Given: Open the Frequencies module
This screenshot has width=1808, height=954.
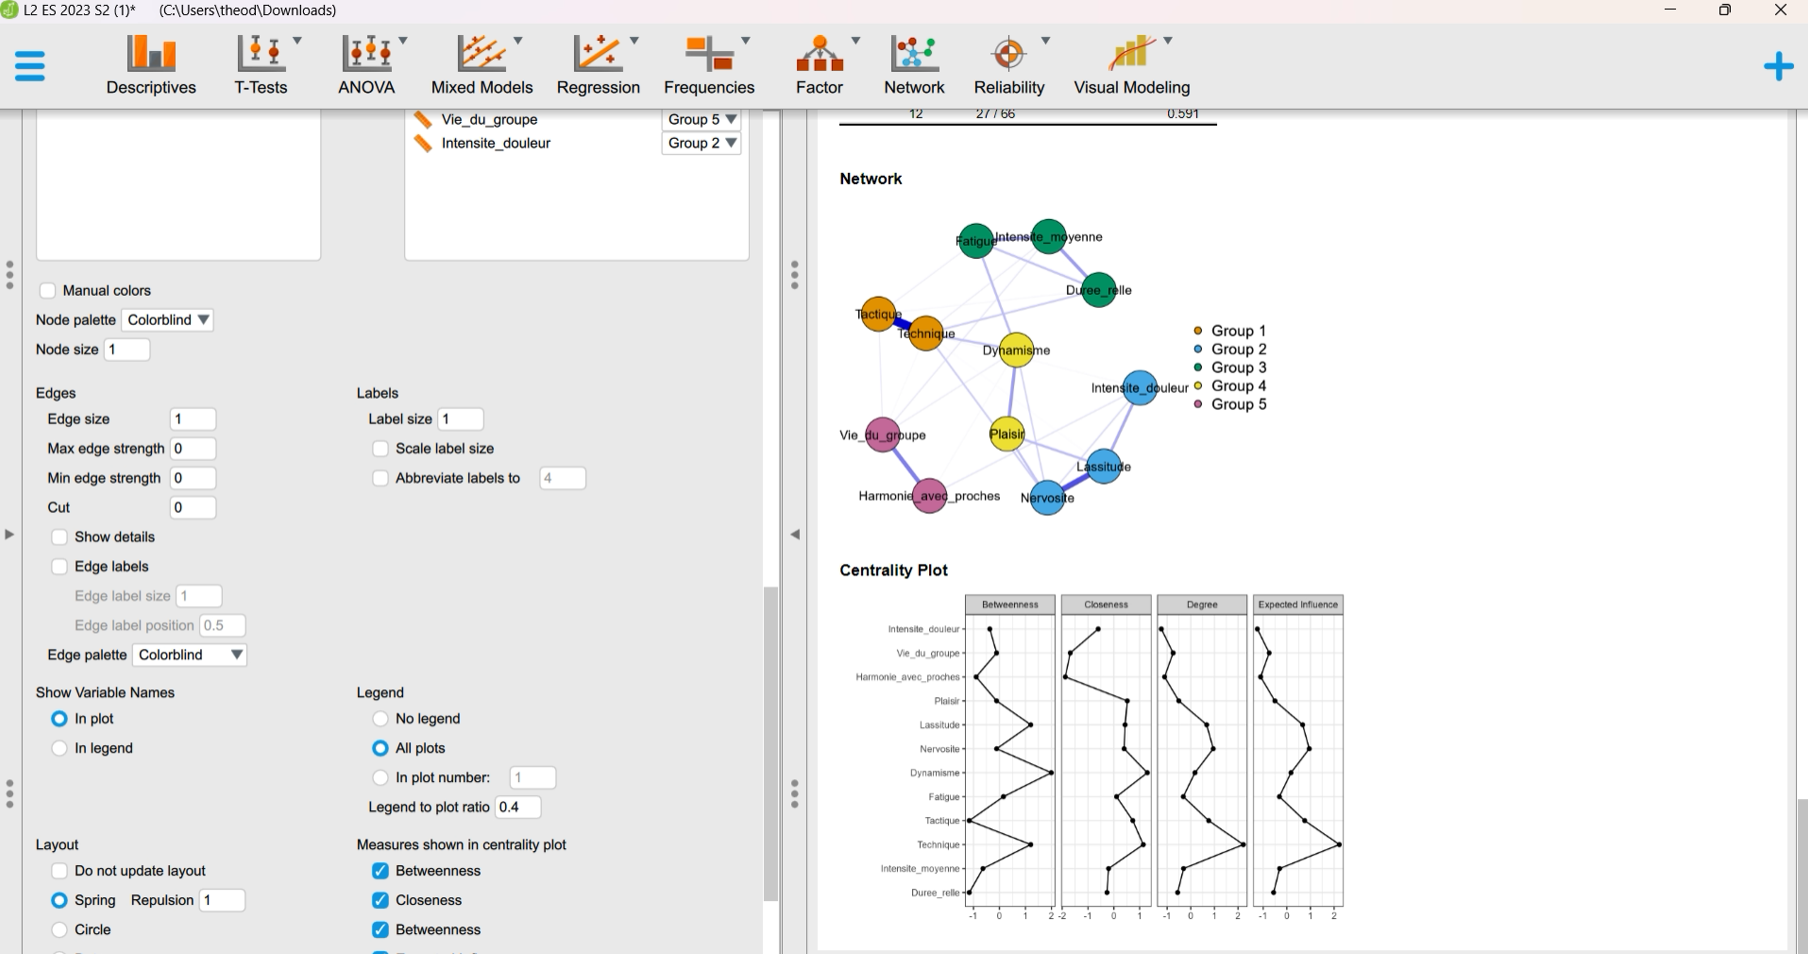Looking at the screenshot, I should 709,66.
